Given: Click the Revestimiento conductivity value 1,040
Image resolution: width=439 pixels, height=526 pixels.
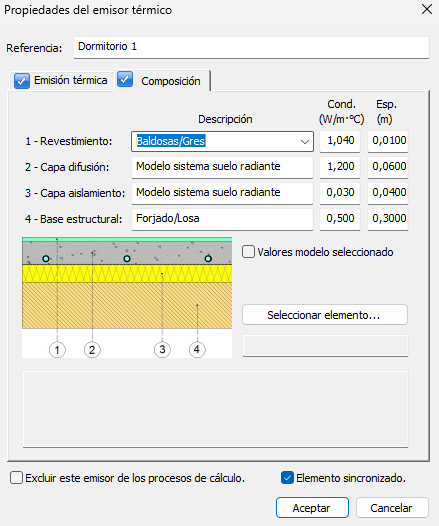Looking at the screenshot, I should pos(340,141).
